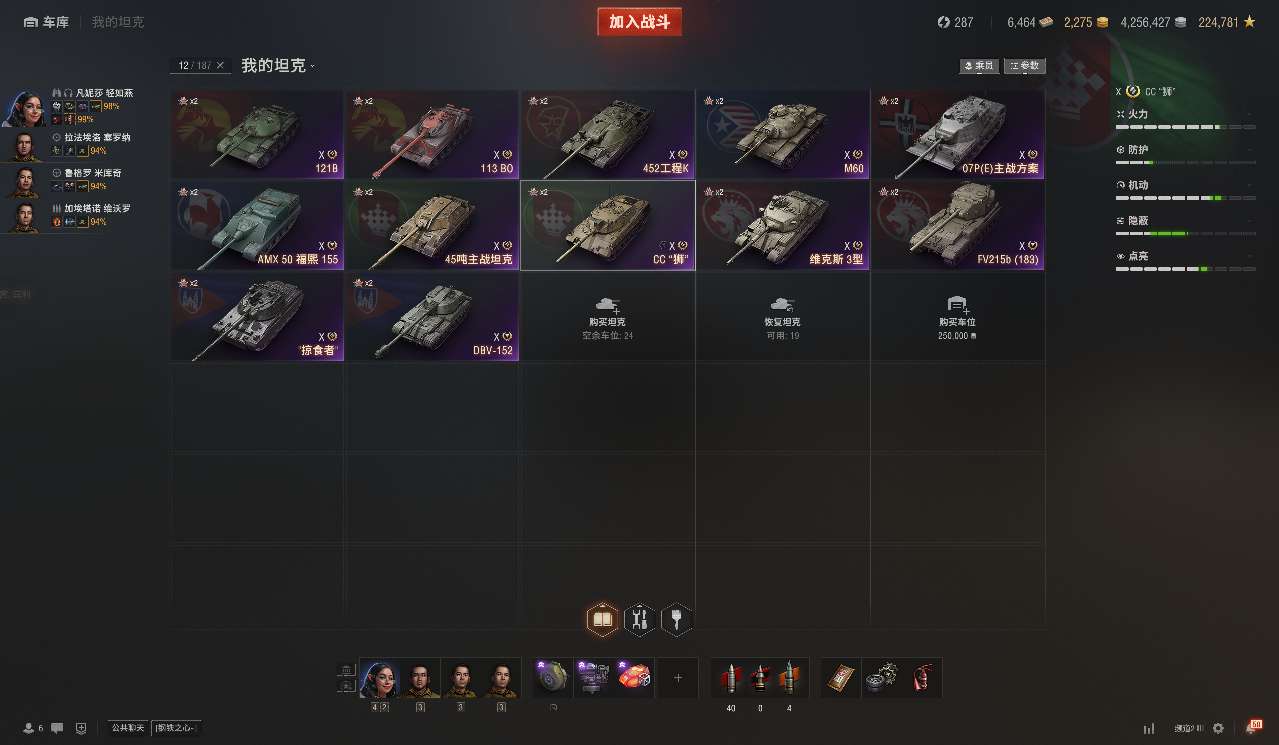Click the shell with count 40
The height and width of the screenshot is (745, 1279).
[731, 678]
